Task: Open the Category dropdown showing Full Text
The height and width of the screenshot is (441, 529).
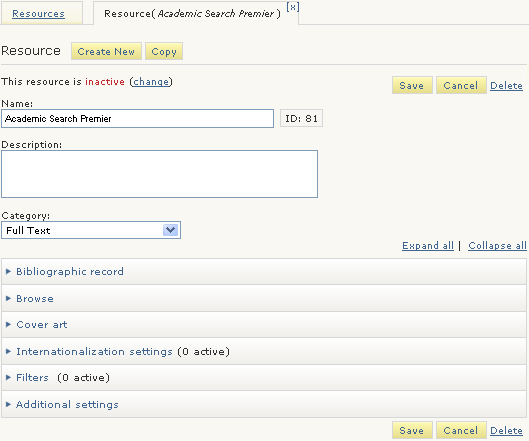Action: point(91,230)
